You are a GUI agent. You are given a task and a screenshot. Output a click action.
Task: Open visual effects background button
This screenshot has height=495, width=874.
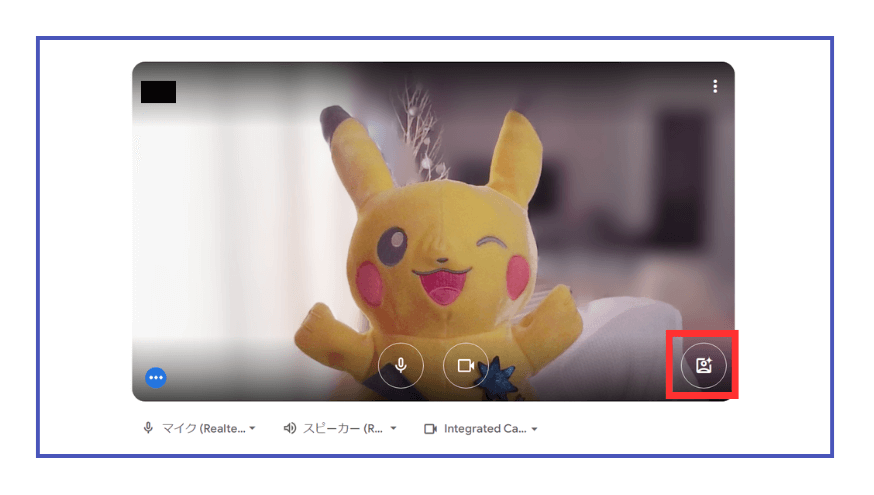pos(703,366)
